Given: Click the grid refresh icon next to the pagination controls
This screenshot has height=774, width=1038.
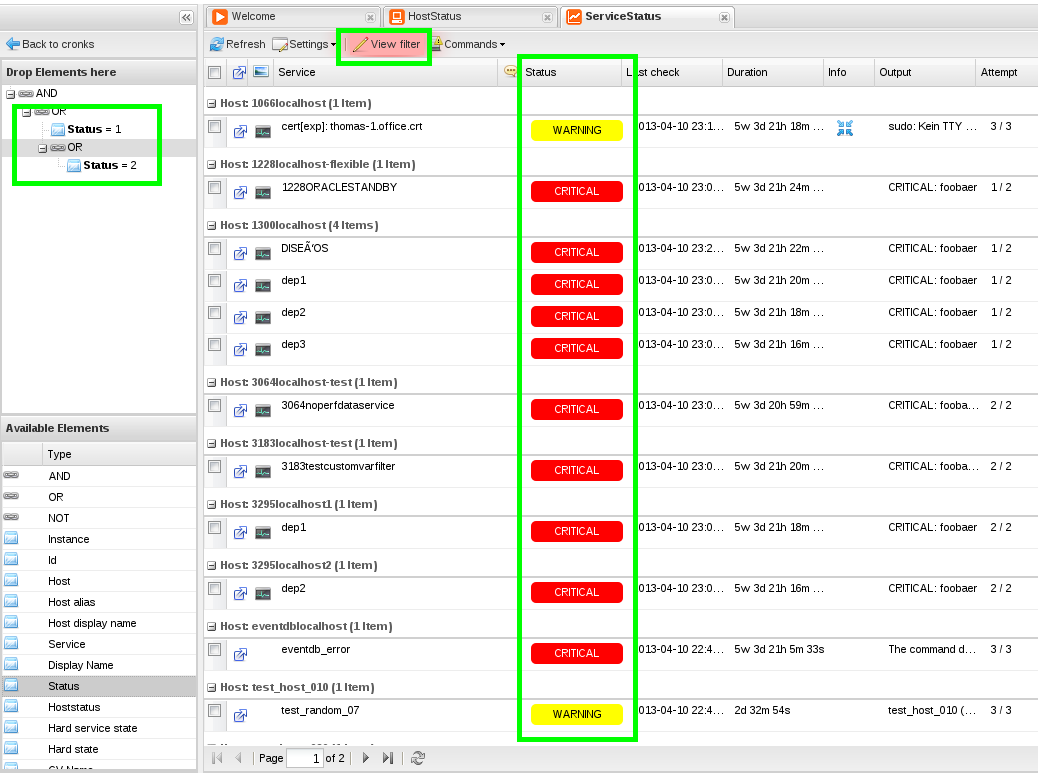Looking at the screenshot, I should click(x=418, y=758).
